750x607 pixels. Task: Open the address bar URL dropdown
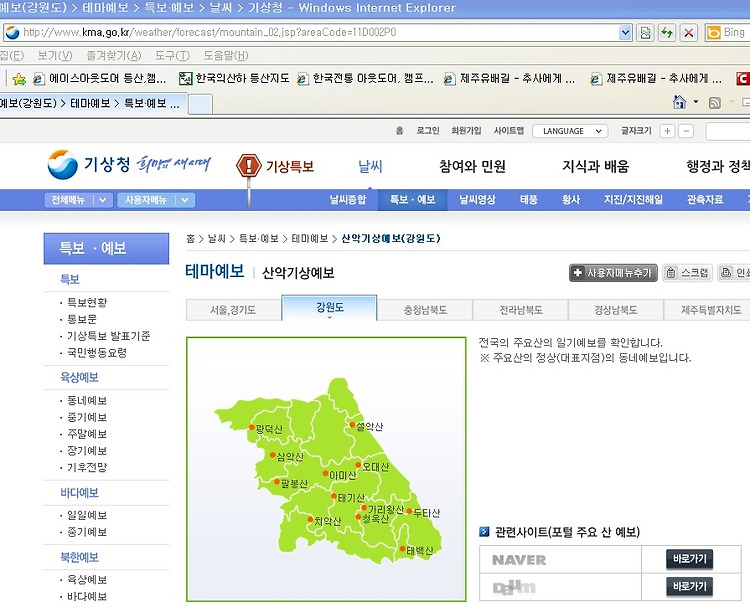(x=625, y=33)
